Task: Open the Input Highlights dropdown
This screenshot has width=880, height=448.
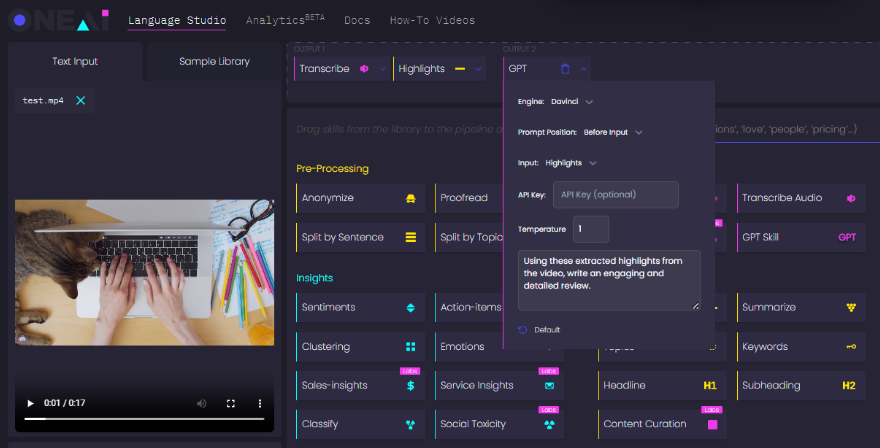Action: point(570,163)
